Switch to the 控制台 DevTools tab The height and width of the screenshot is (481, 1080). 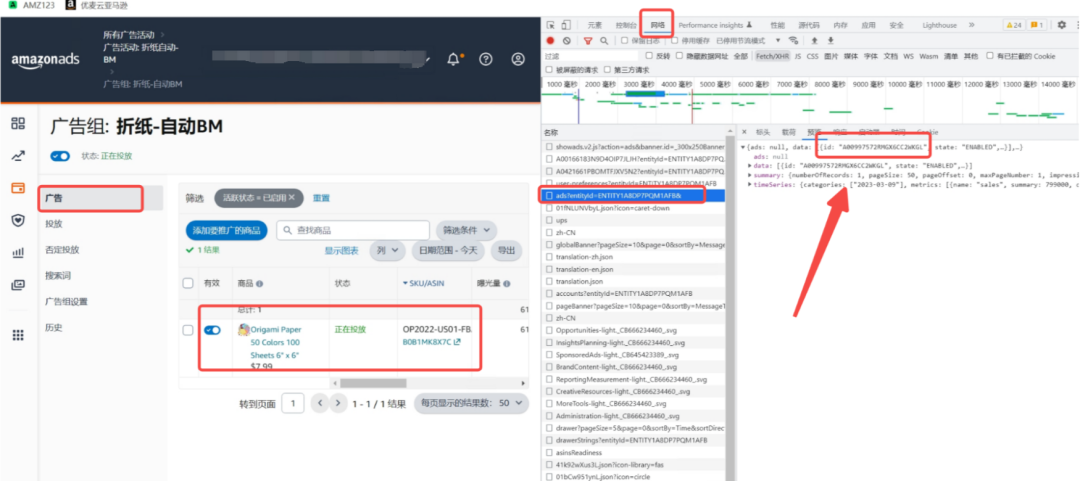(625, 25)
